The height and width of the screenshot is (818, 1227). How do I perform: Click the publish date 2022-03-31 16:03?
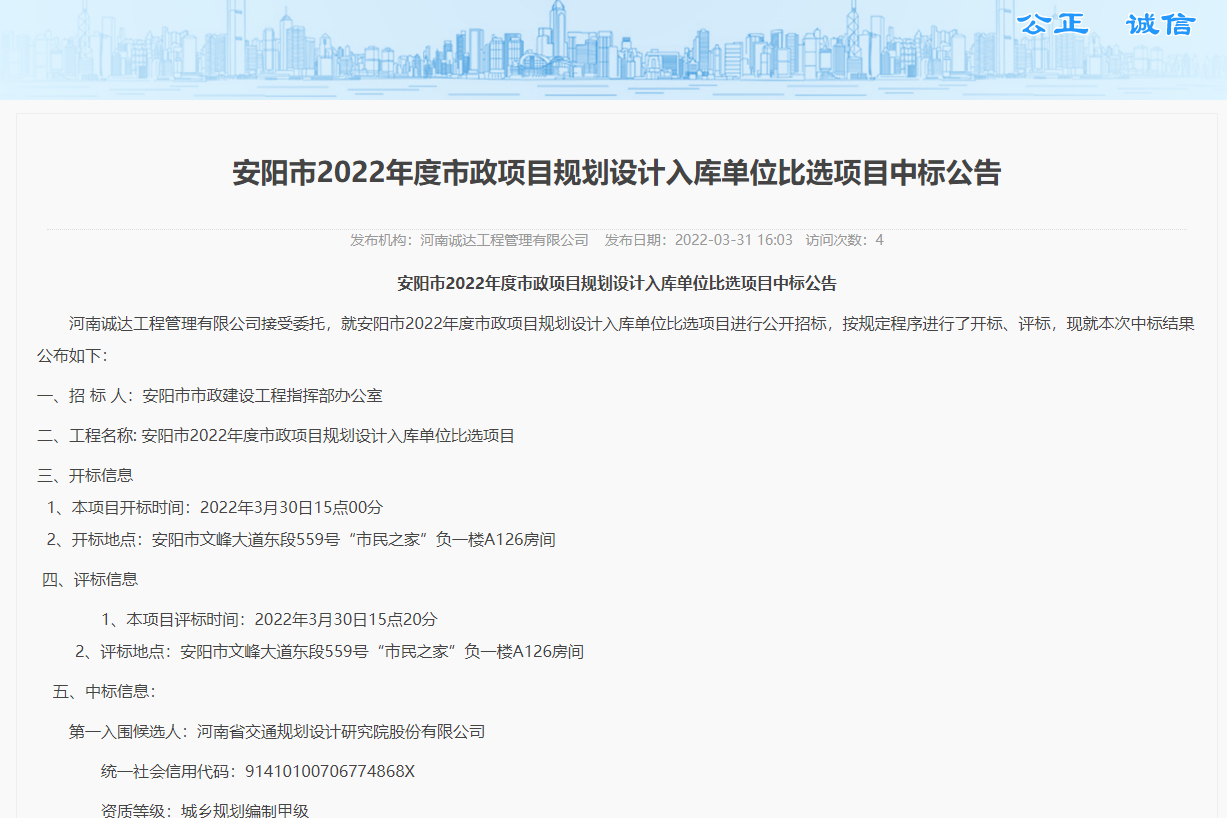pyautogui.click(x=733, y=240)
